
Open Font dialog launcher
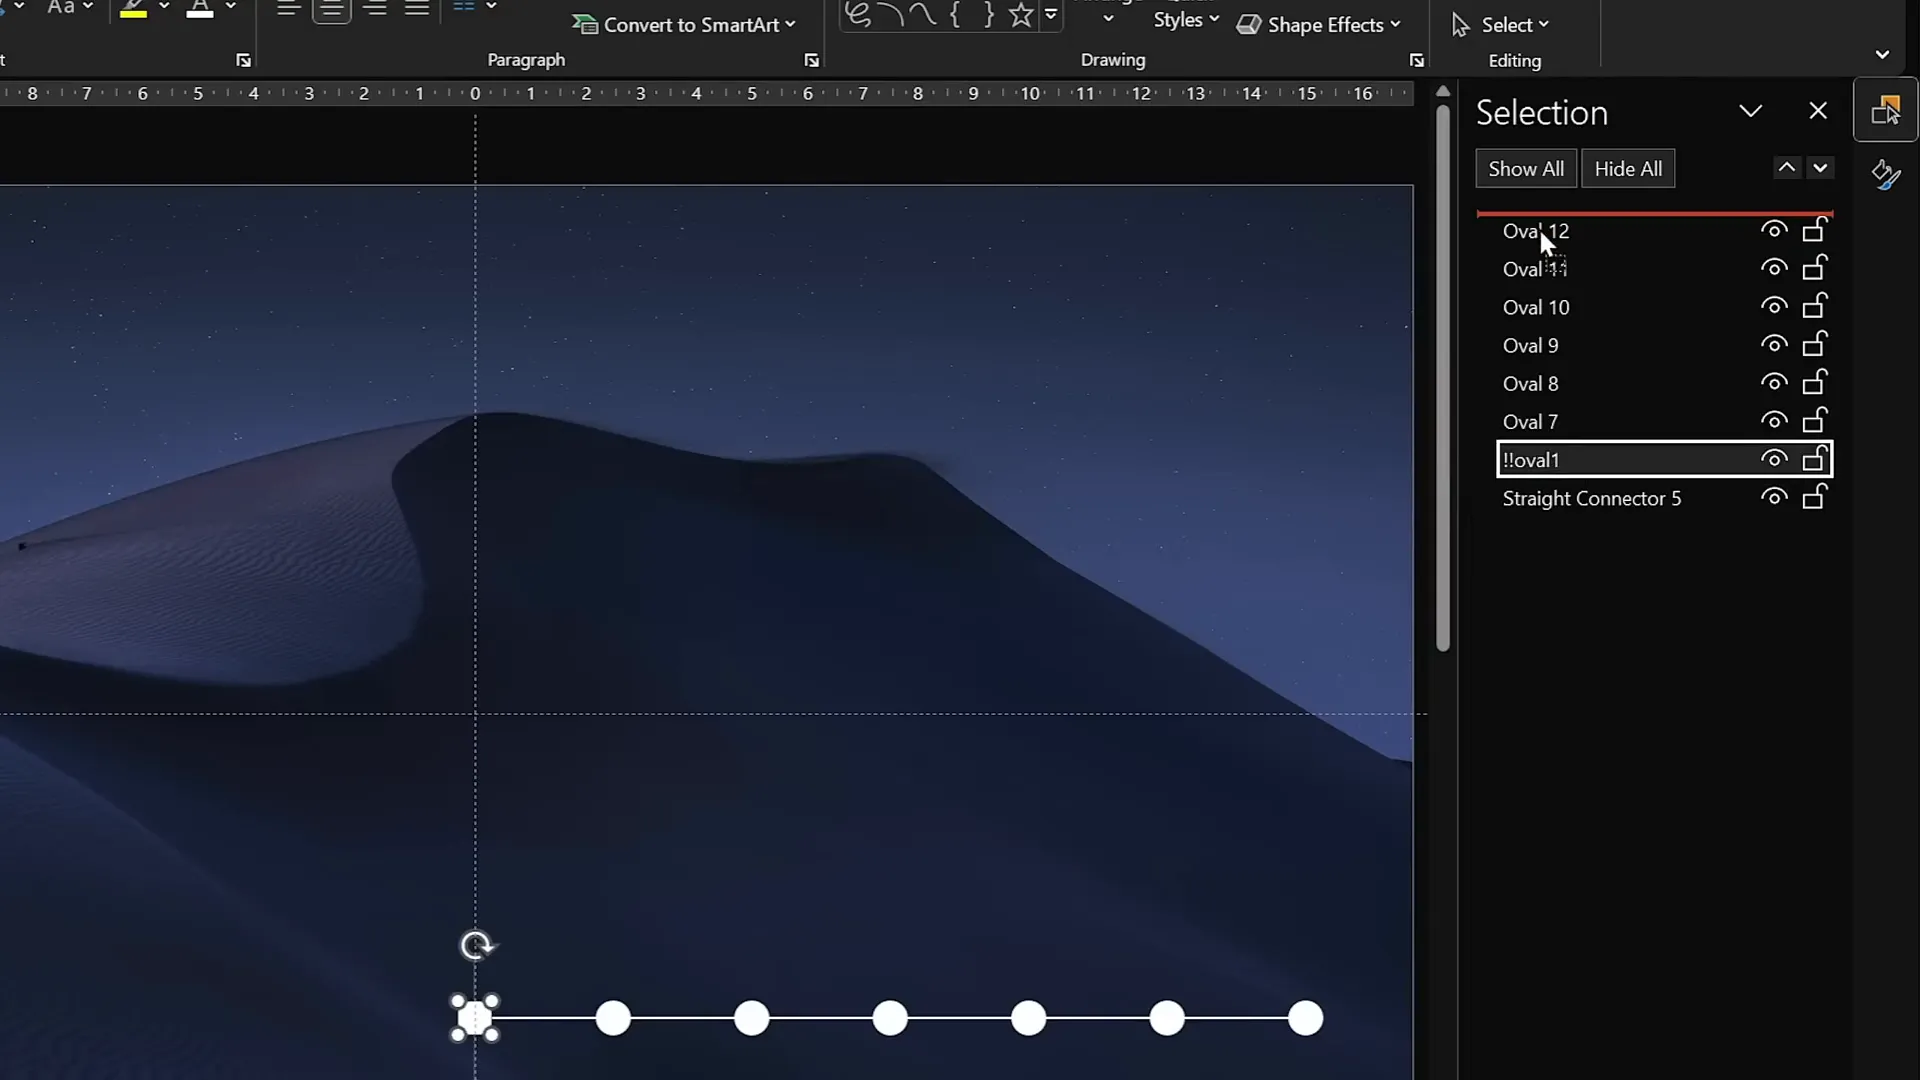point(243,61)
